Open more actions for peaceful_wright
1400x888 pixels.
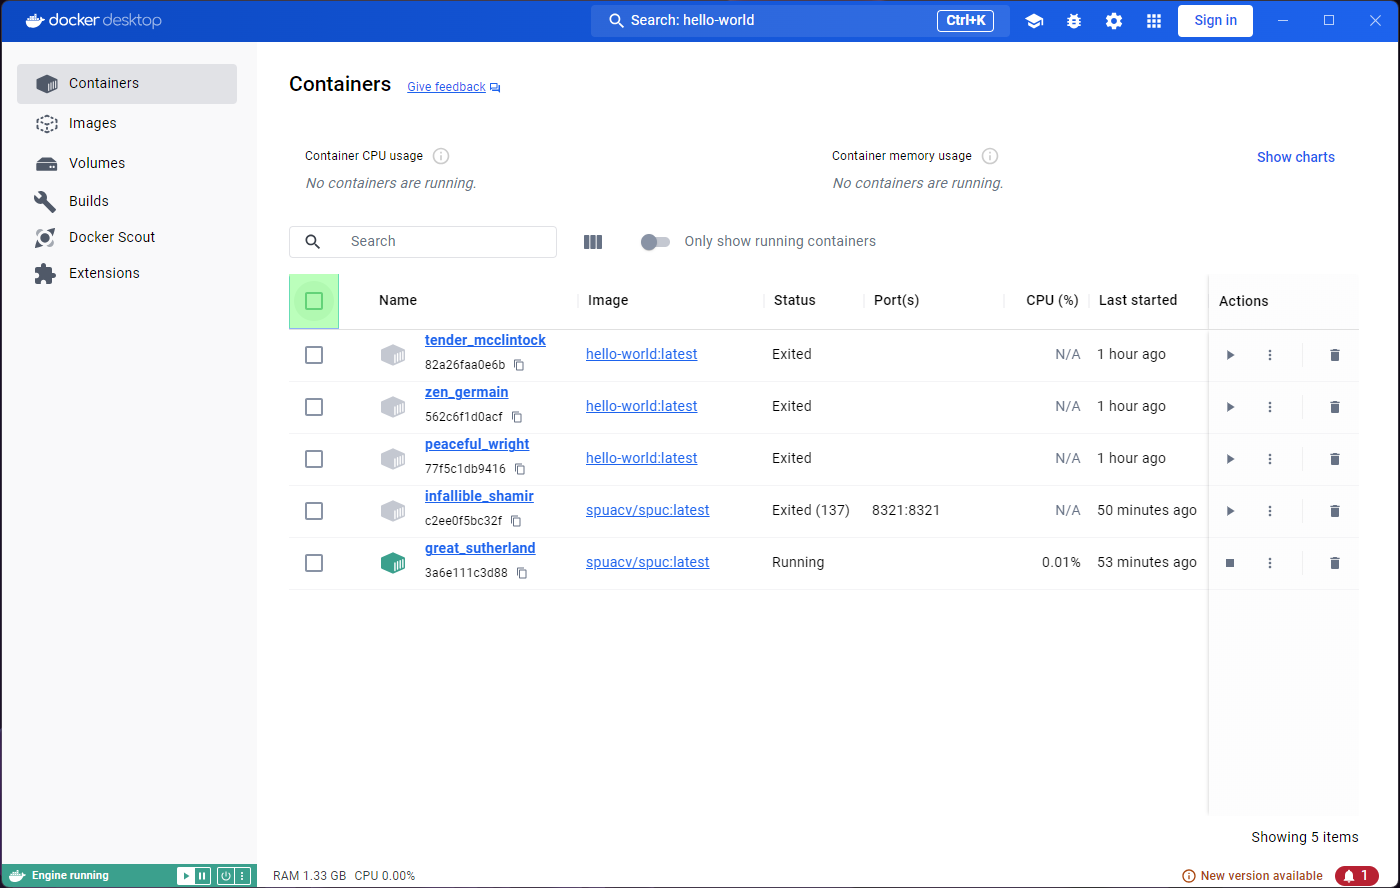tap(1270, 459)
